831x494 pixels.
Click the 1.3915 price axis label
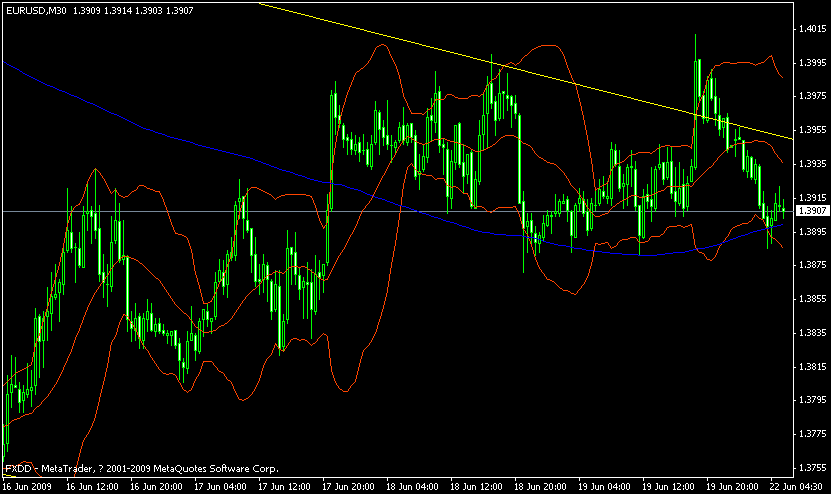click(812, 198)
